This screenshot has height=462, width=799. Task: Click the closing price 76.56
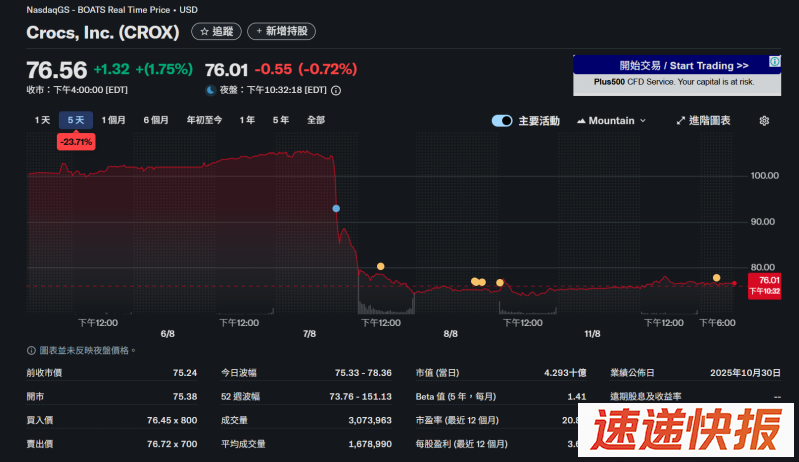pyautogui.click(x=57, y=70)
